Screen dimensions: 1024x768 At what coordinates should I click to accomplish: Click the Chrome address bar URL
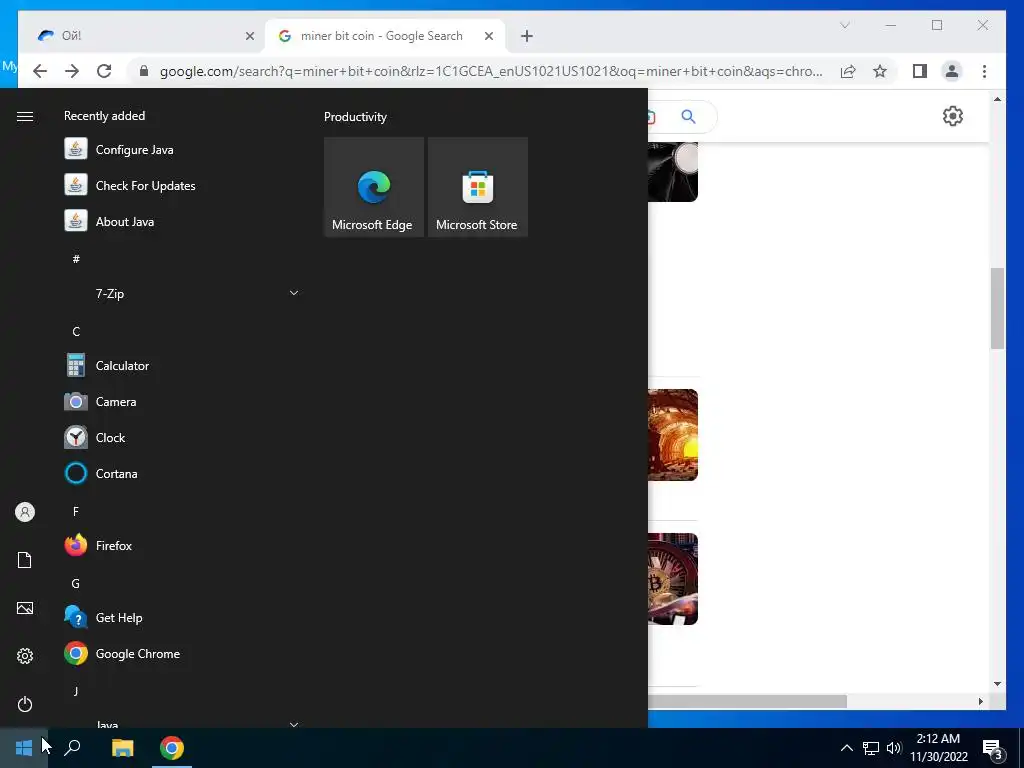(491, 71)
